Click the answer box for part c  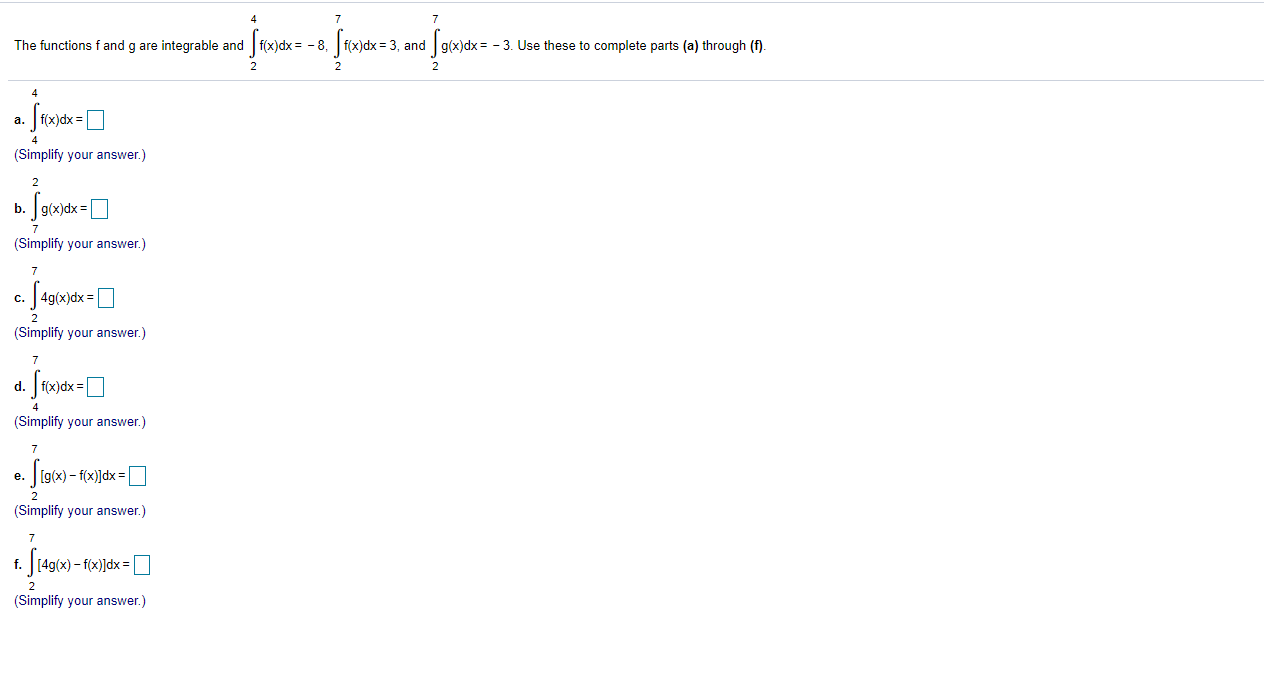point(105,297)
